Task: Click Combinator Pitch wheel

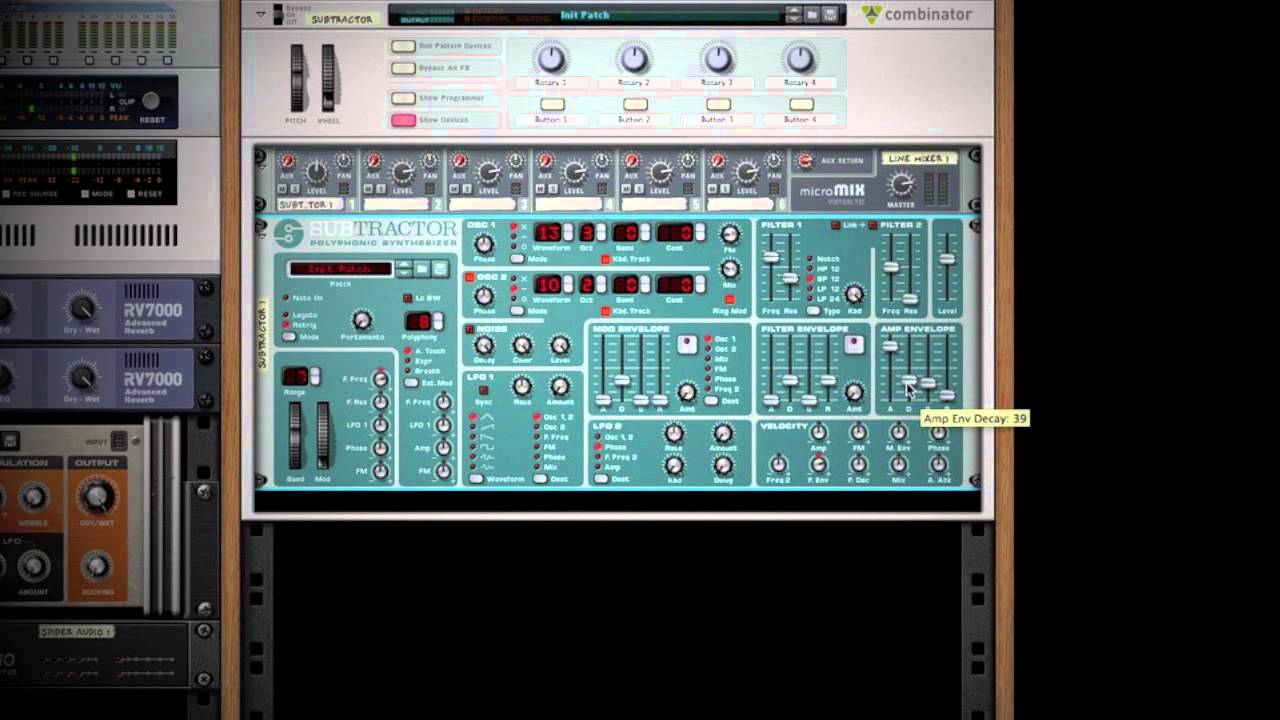Action: [297, 78]
